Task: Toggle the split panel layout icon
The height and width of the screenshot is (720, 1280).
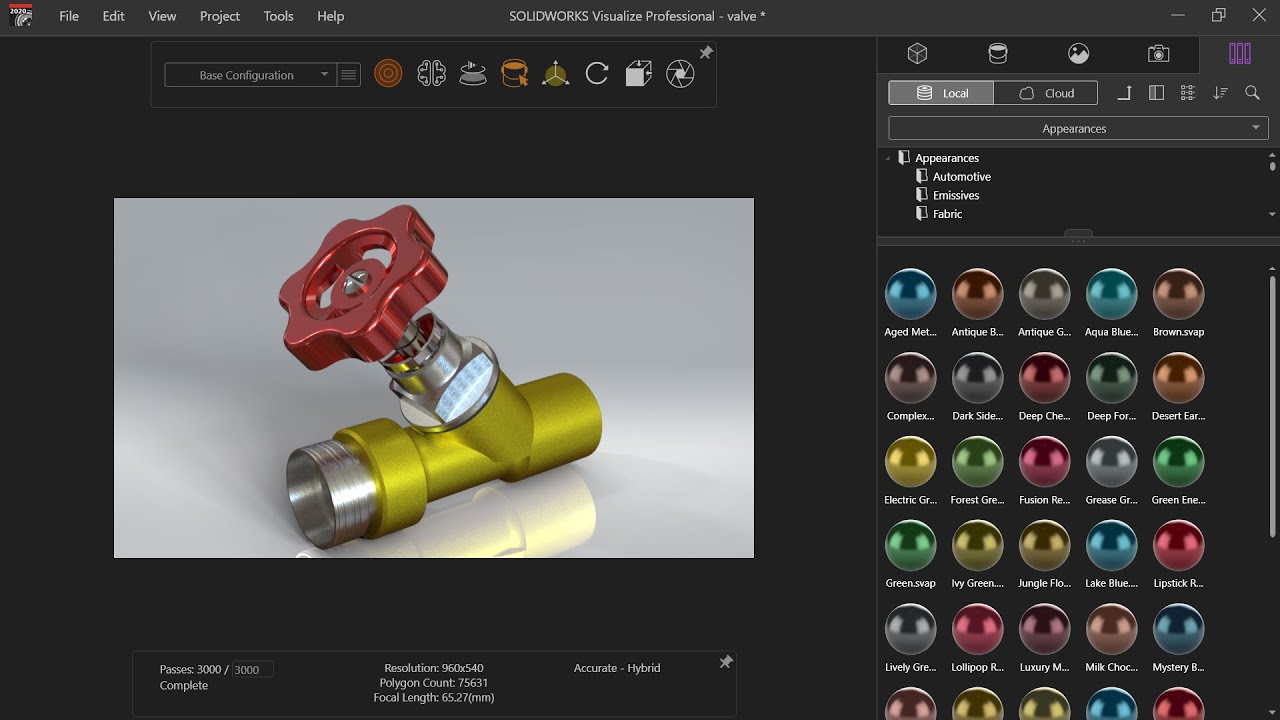Action: 1156,93
